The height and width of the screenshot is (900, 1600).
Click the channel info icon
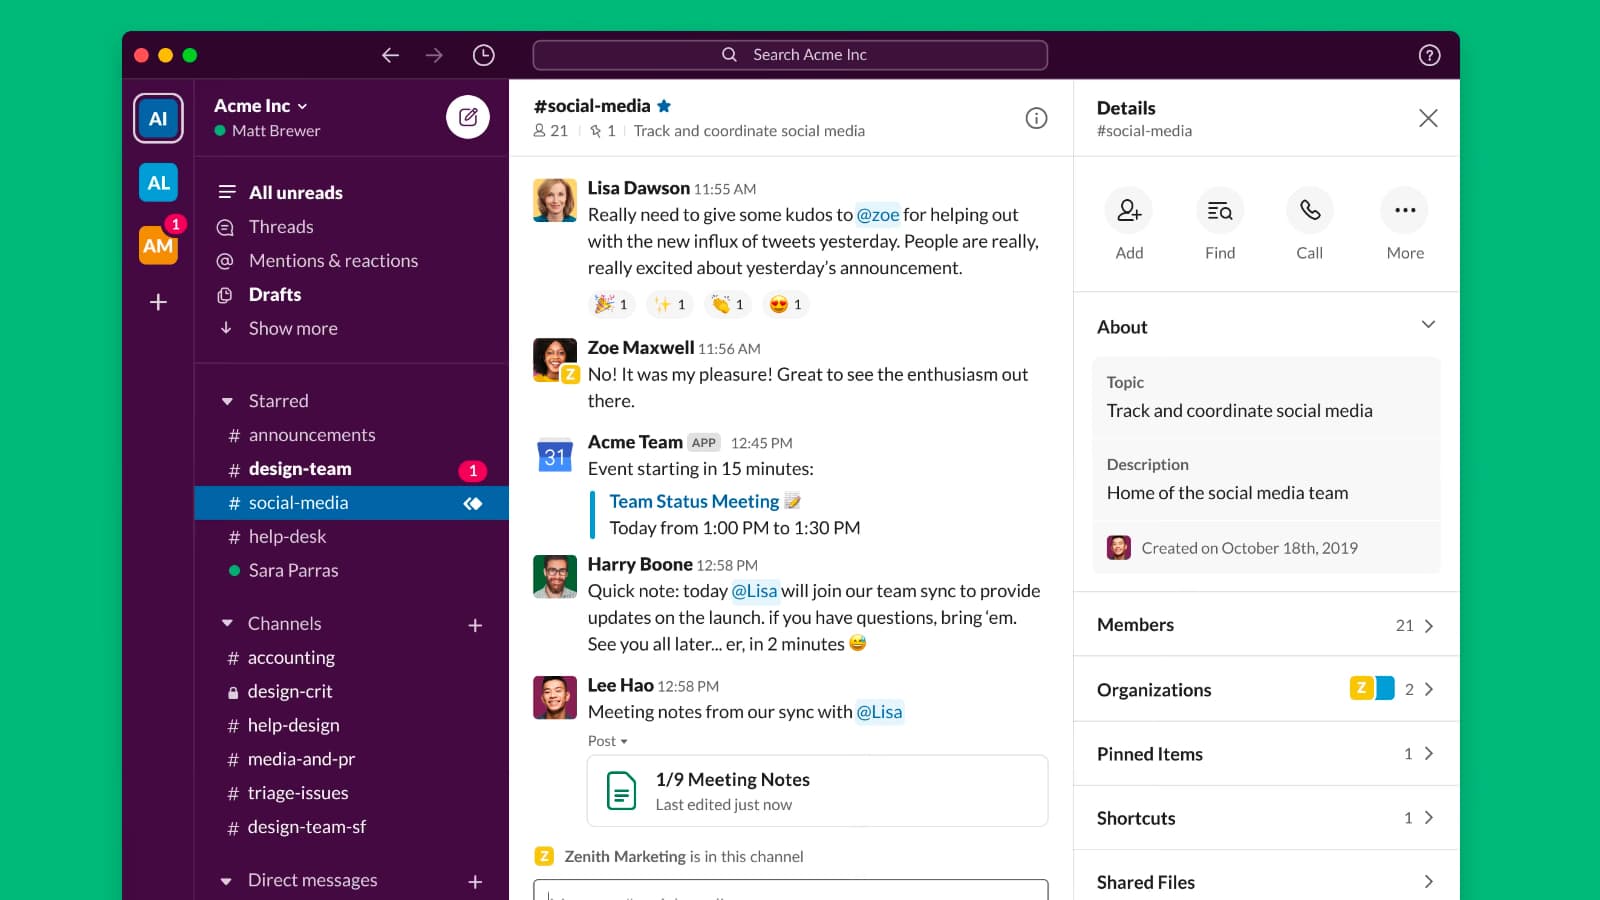(x=1036, y=118)
